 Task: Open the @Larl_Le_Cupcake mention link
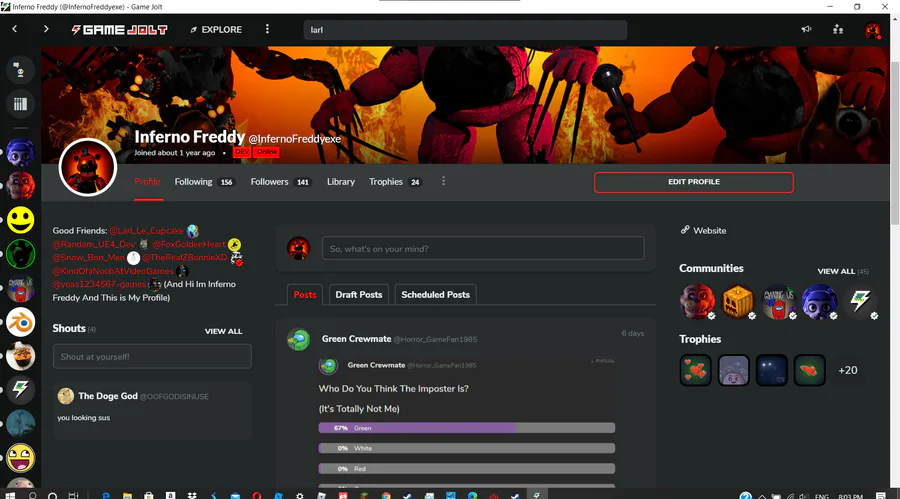[x=146, y=231]
